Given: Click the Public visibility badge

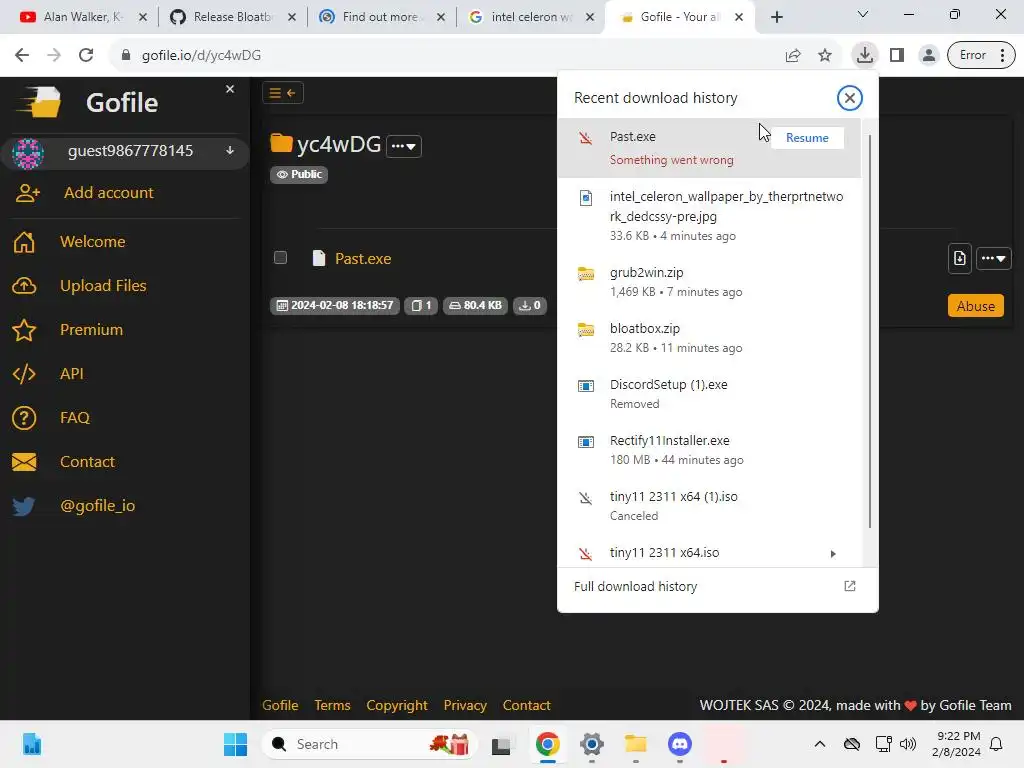Looking at the screenshot, I should [299, 174].
